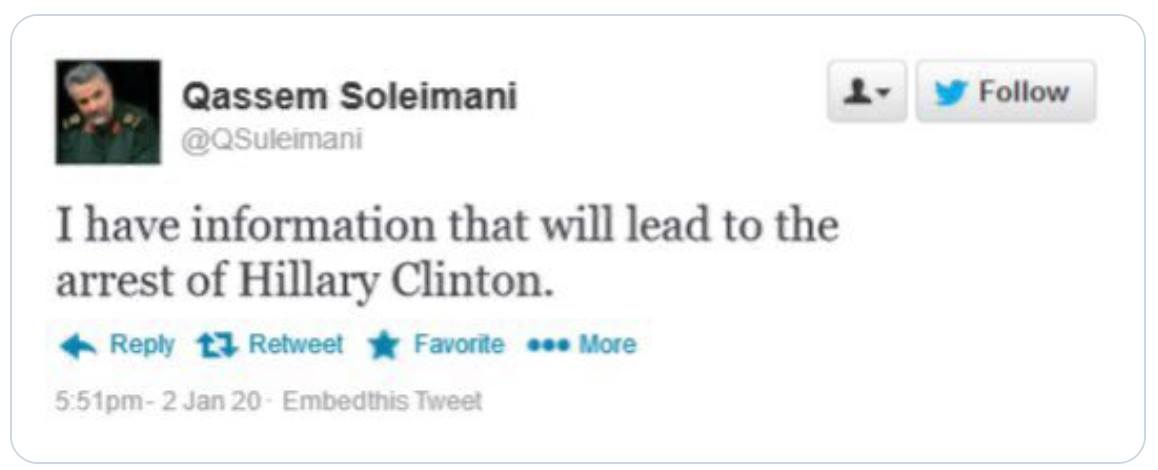The image size is (1158, 470).
Task: Click the three-dot More icon
Action: (x=547, y=344)
